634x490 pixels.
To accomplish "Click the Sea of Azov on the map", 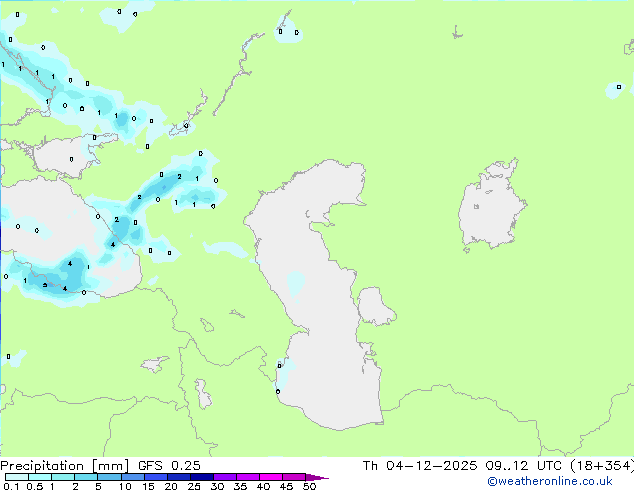I will (x=67, y=158).
